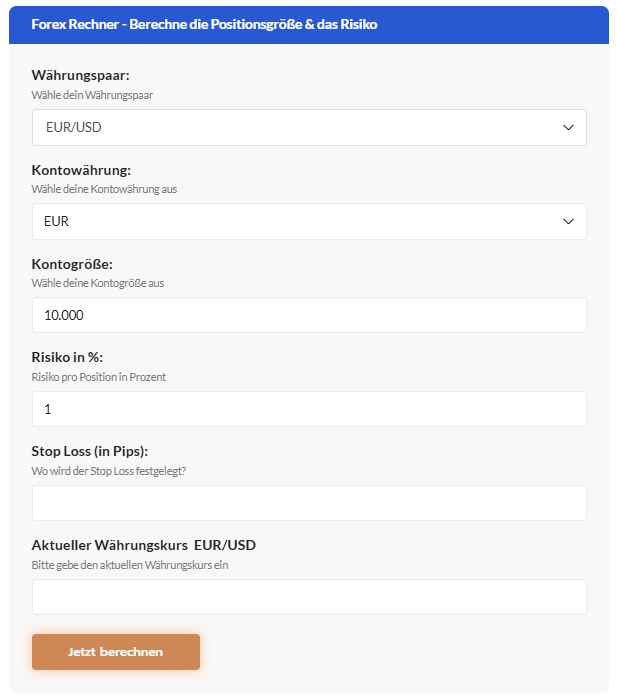The height and width of the screenshot is (695, 617).
Task: Click the chevron arrow in Kontowährung select
Action: click(x=568, y=221)
